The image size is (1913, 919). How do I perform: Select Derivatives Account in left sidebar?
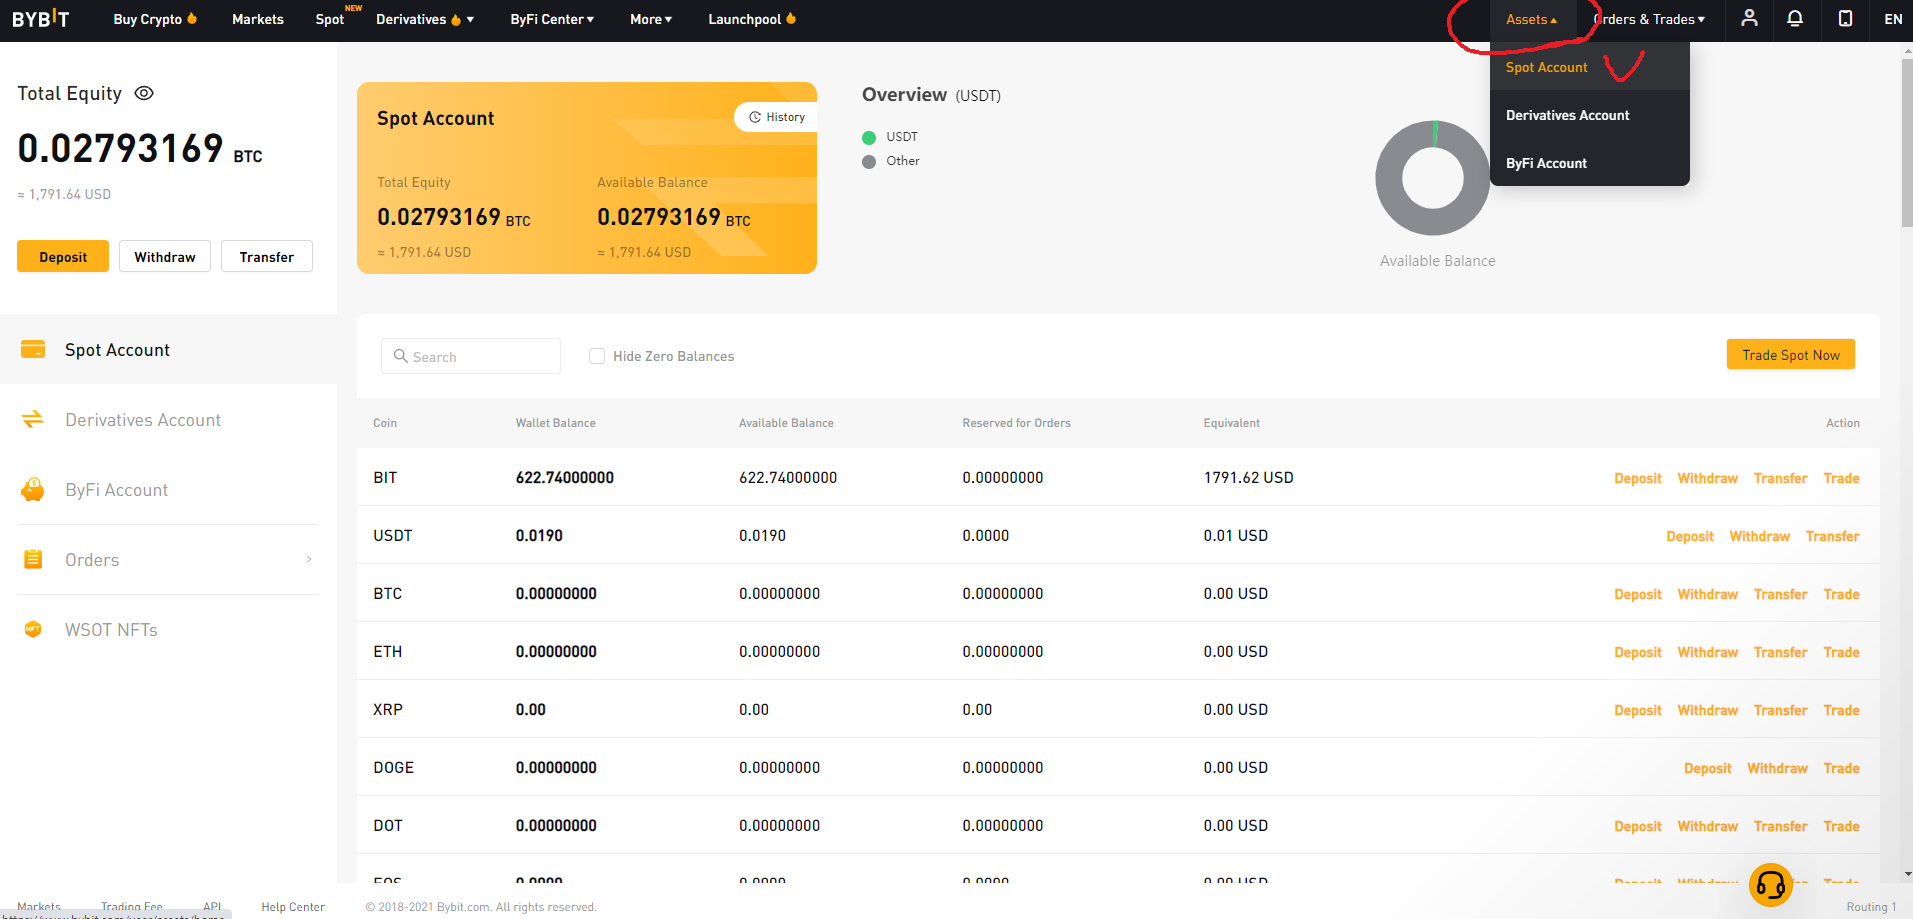[168, 419]
